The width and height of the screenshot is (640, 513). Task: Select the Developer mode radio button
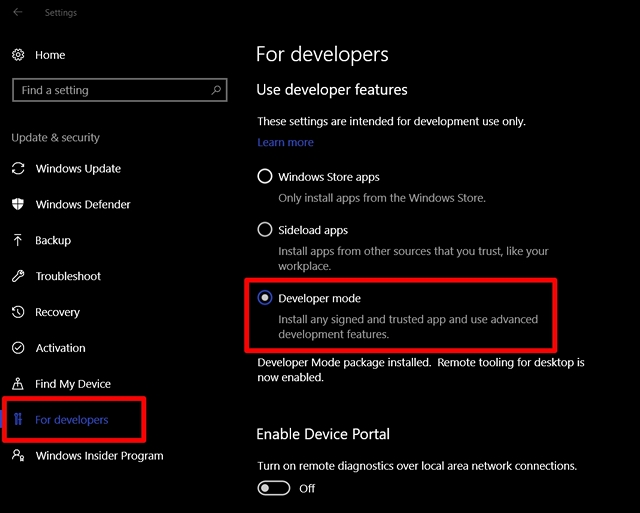click(x=265, y=298)
